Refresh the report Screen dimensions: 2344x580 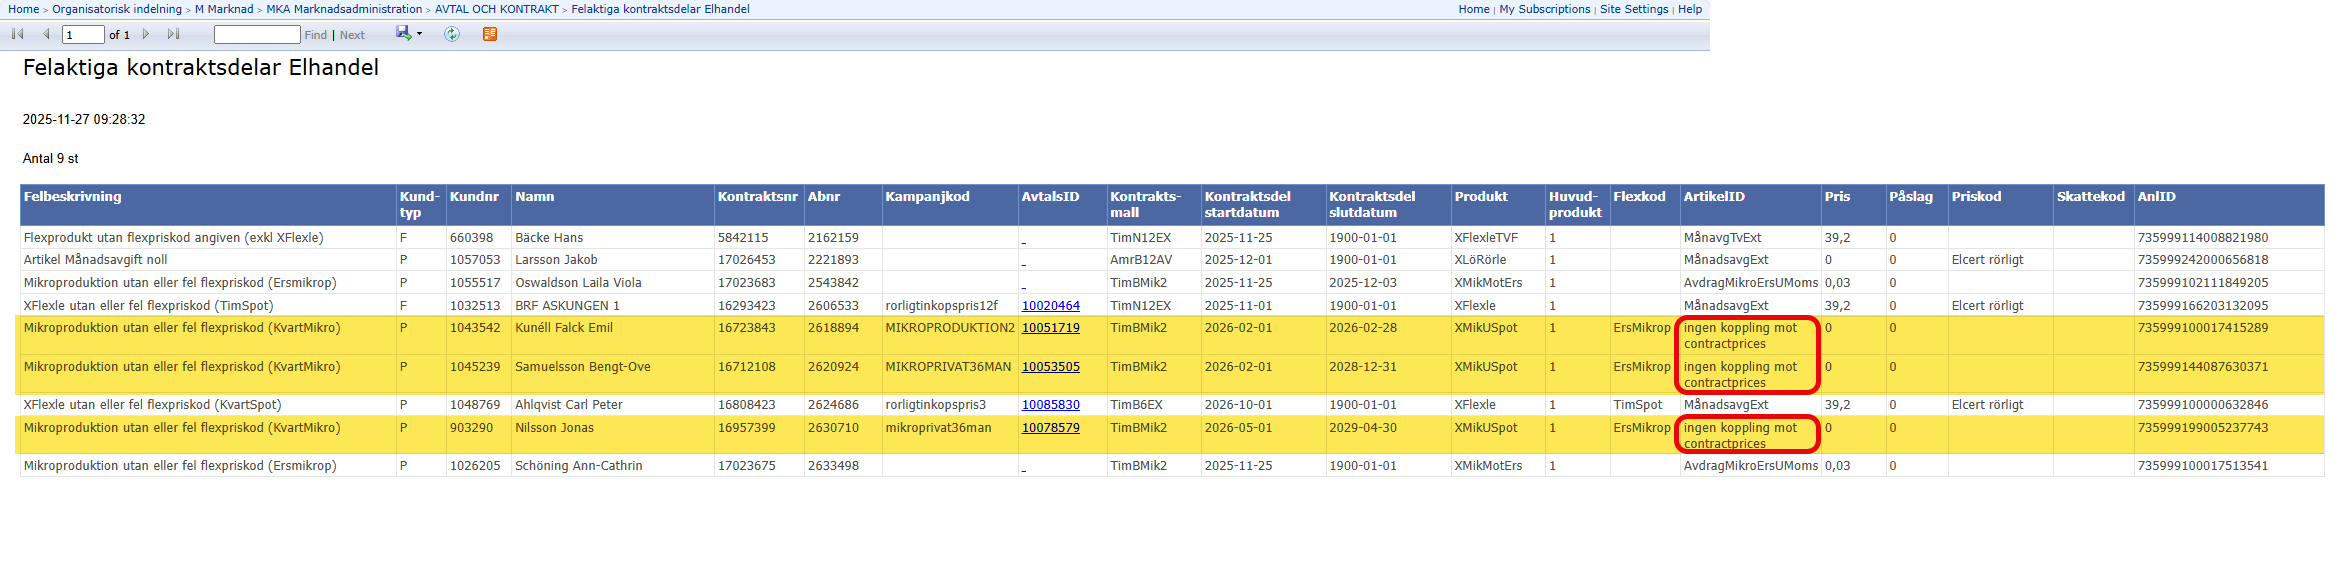coord(452,34)
